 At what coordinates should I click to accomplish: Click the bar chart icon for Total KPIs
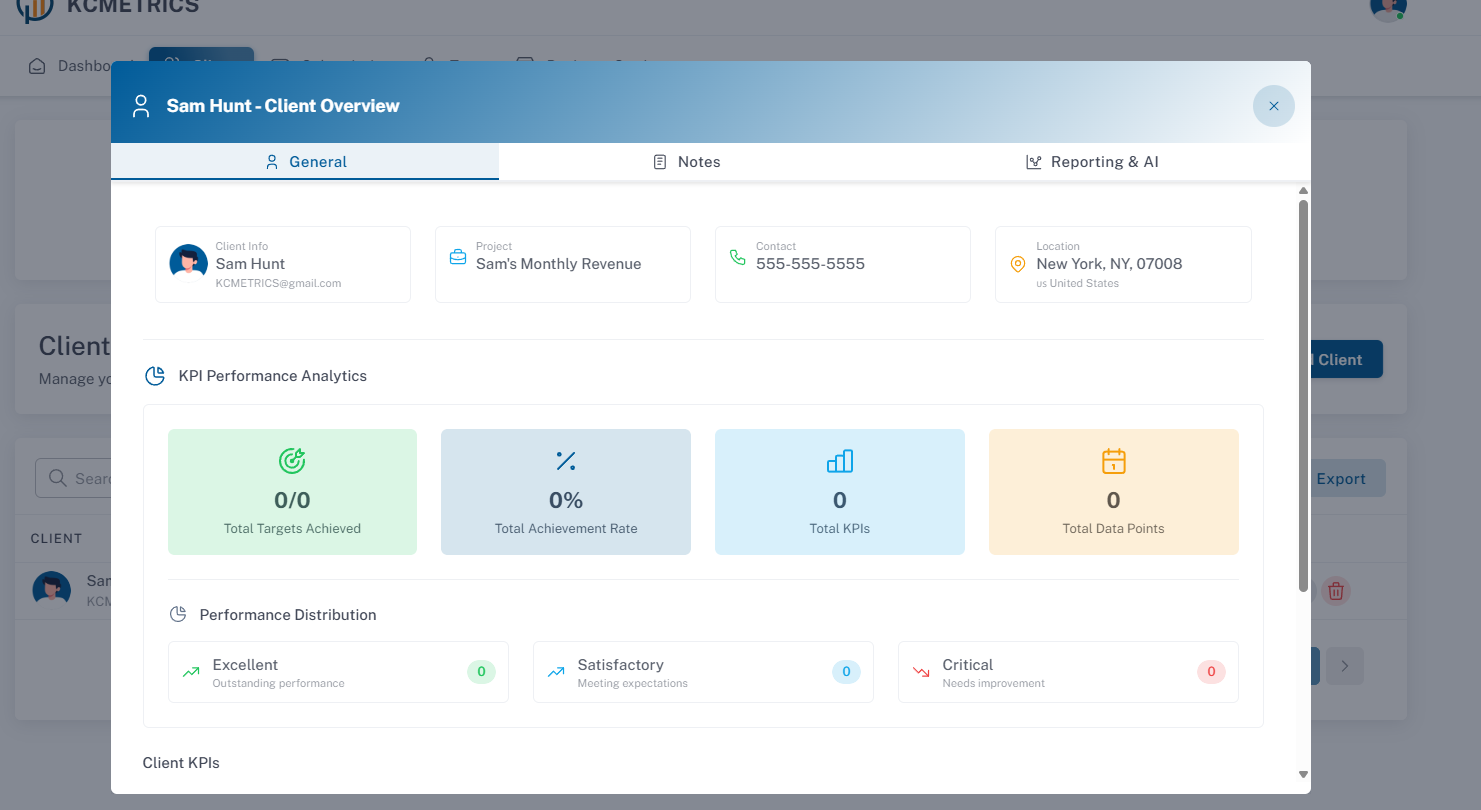click(840, 461)
